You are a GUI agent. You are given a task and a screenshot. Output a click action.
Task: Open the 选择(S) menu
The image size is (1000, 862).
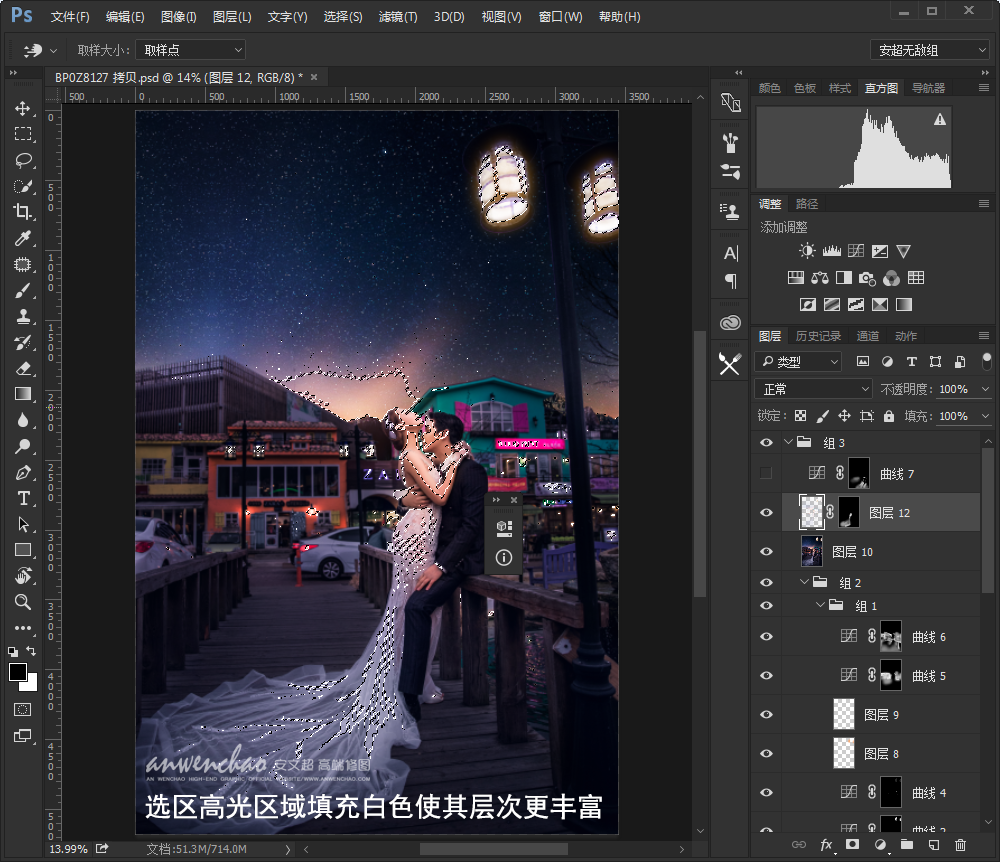(x=343, y=17)
